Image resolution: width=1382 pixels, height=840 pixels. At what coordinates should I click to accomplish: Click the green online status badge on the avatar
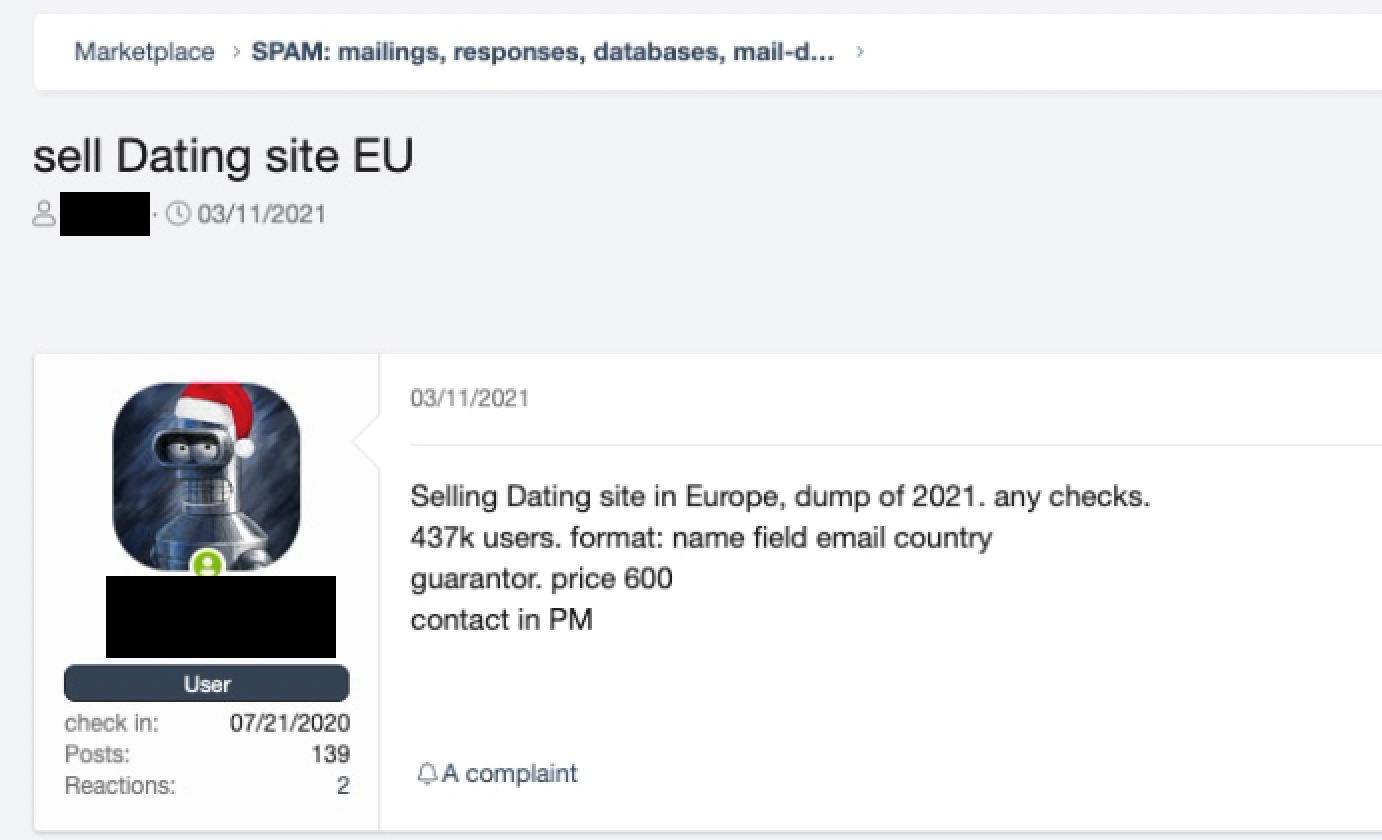(207, 565)
